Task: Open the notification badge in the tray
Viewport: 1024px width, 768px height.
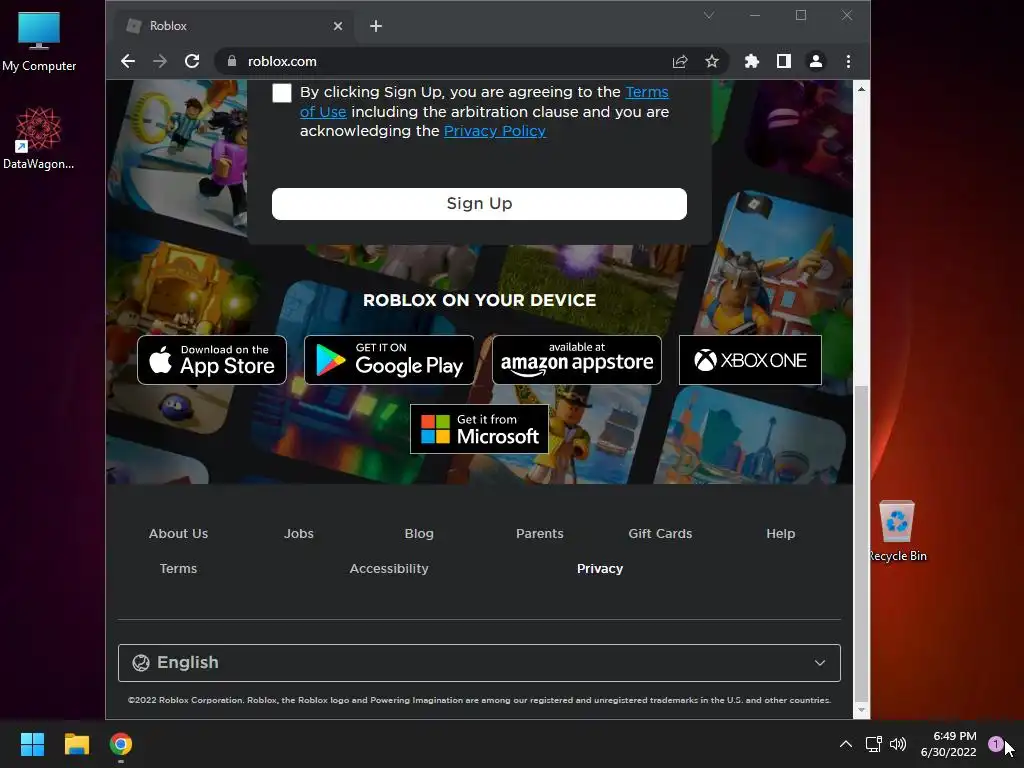Action: click(995, 743)
